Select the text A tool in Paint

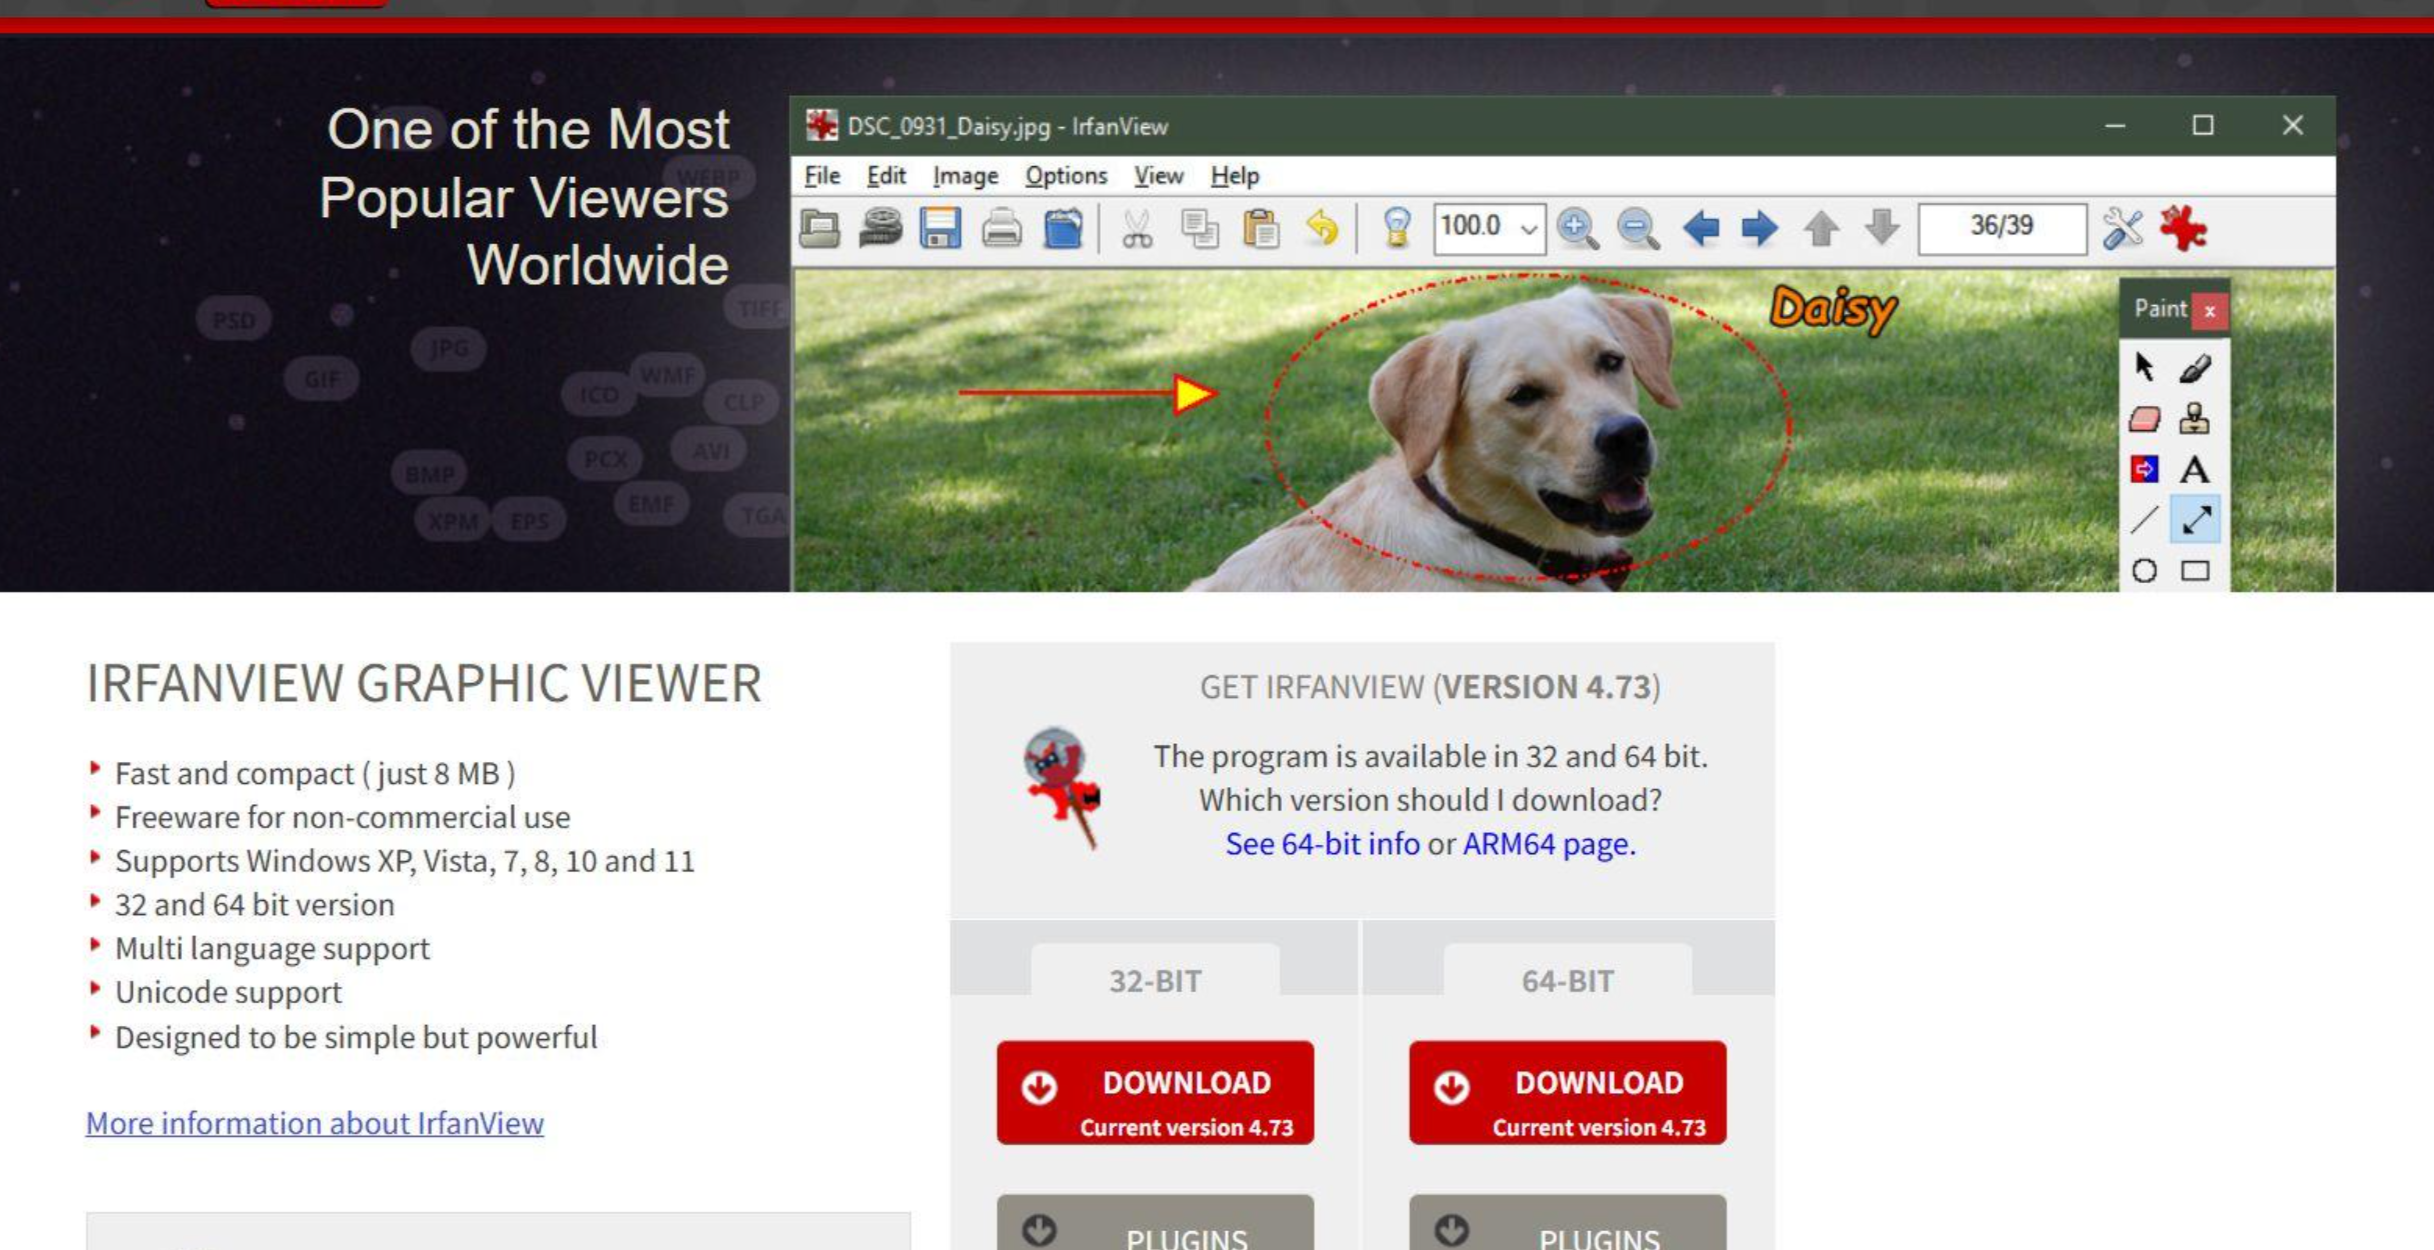pyautogui.click(x=2195, y=469)
